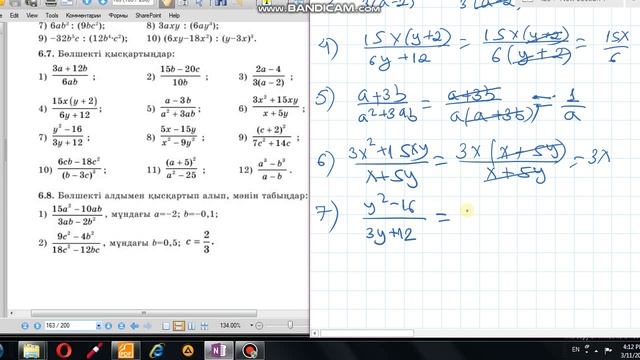Viewport: 640px width, 360px height.
Task: Switch to OneNote on taskbar
Action: coord(218,351)
